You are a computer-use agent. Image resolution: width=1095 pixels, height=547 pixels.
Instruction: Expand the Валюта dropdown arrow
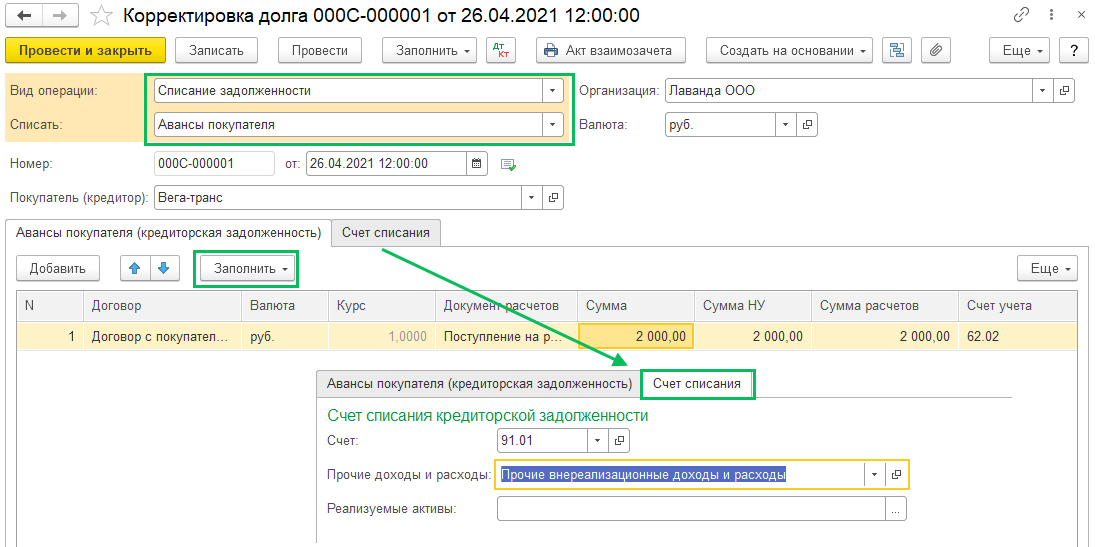(x=786, y=125)
